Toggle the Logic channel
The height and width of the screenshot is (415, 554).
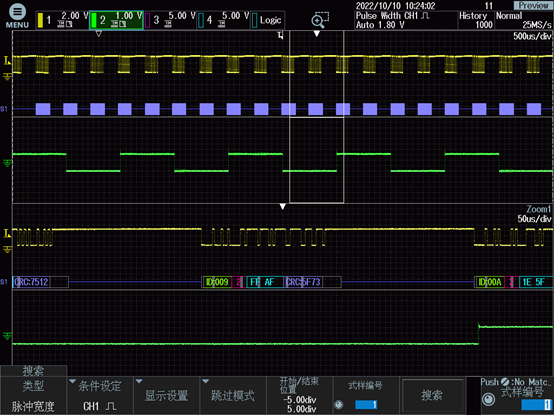click(267, 20)
